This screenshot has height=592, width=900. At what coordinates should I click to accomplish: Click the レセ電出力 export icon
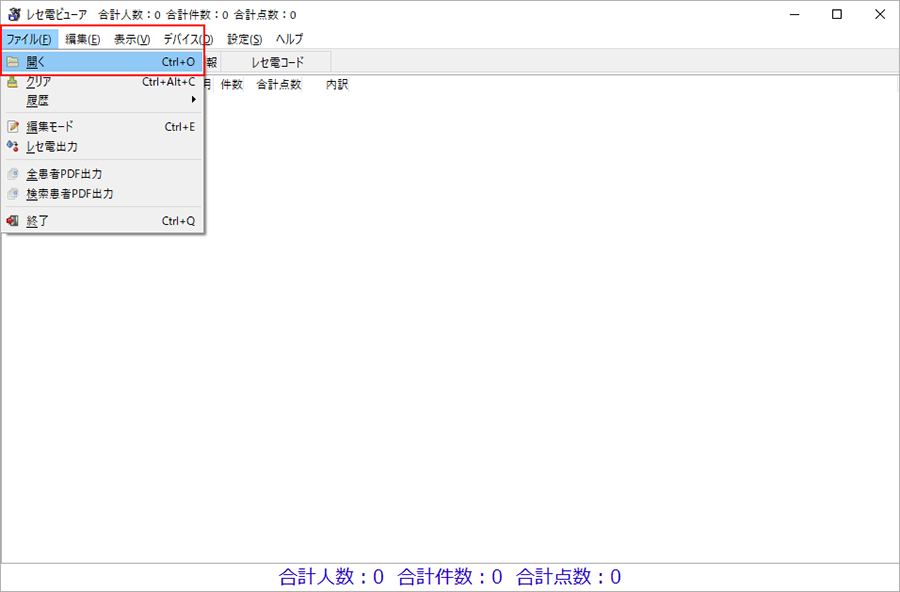click(13, 147)
